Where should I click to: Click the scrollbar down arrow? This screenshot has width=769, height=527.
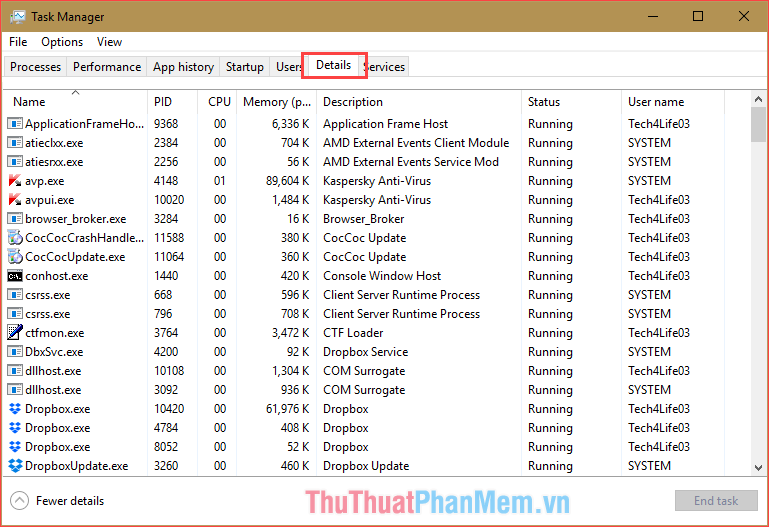coord(758,468)
